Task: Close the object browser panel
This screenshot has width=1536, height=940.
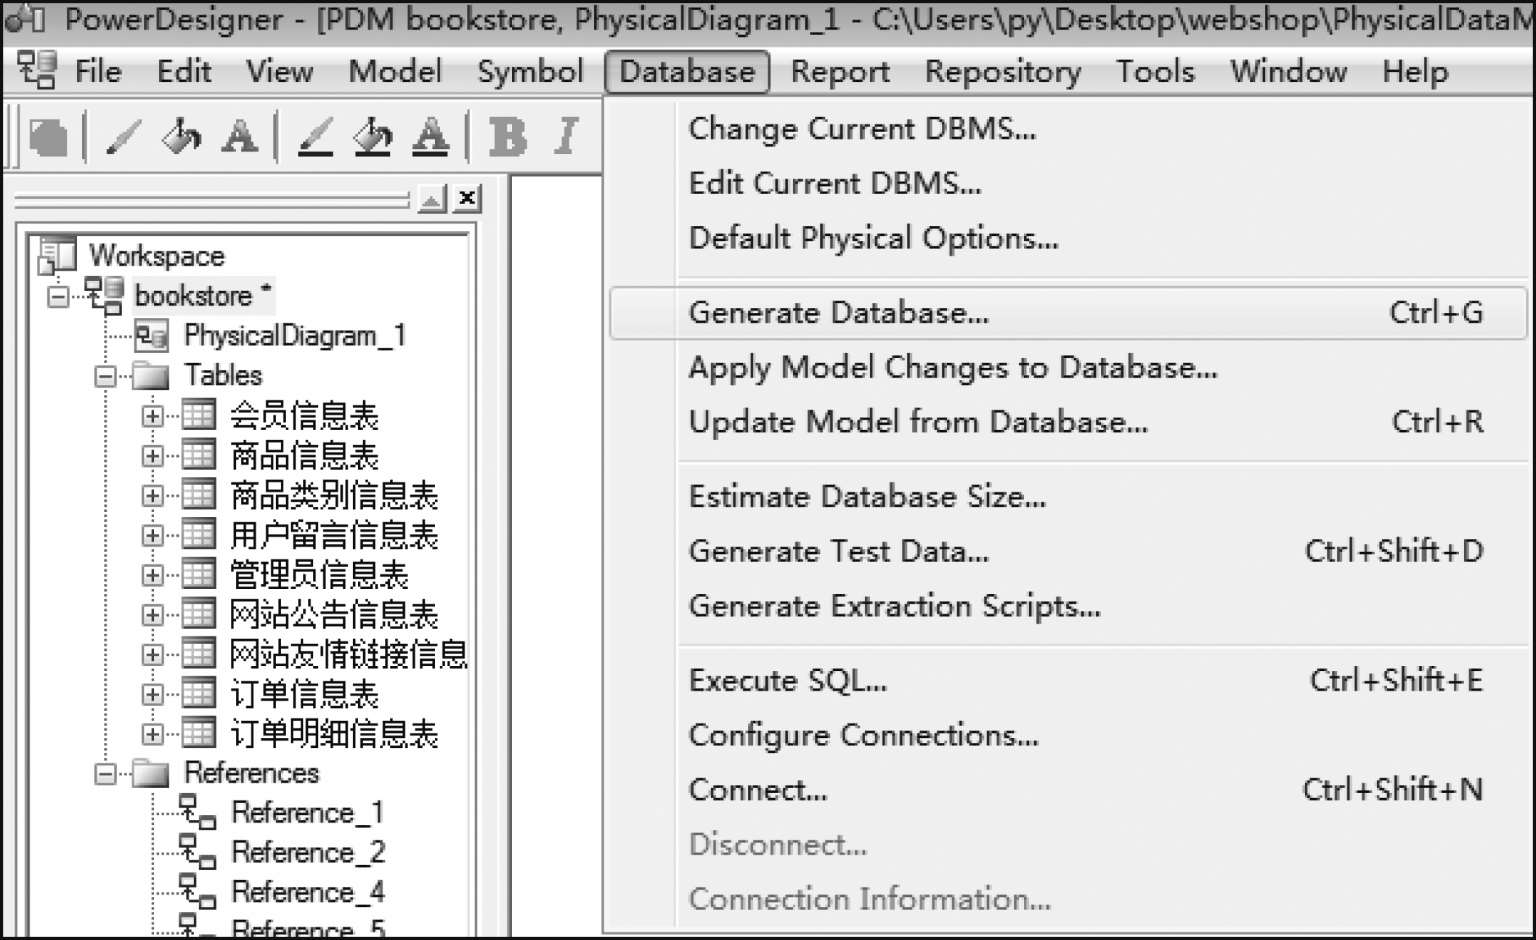Action: (x=467, y=199)
